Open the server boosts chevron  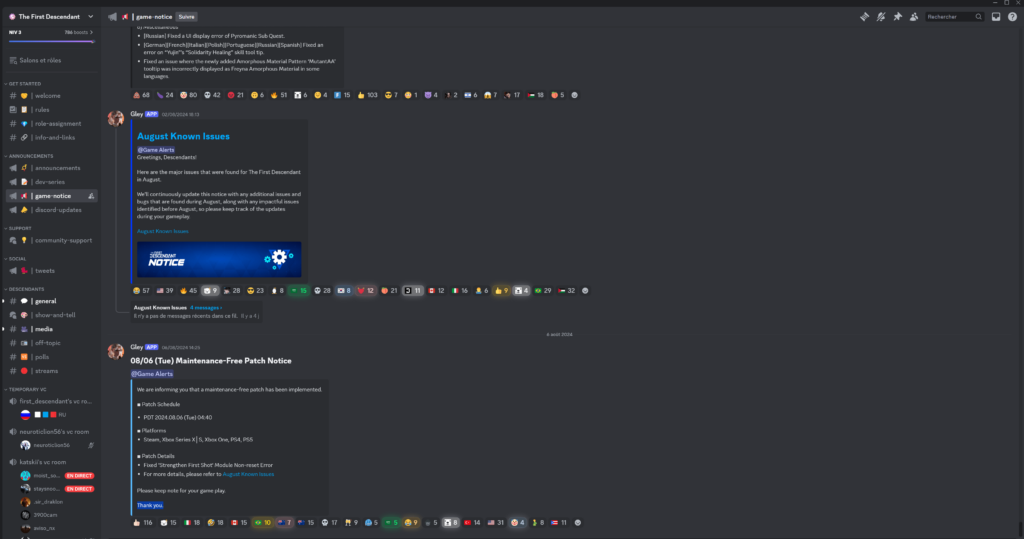click(91, 32)
